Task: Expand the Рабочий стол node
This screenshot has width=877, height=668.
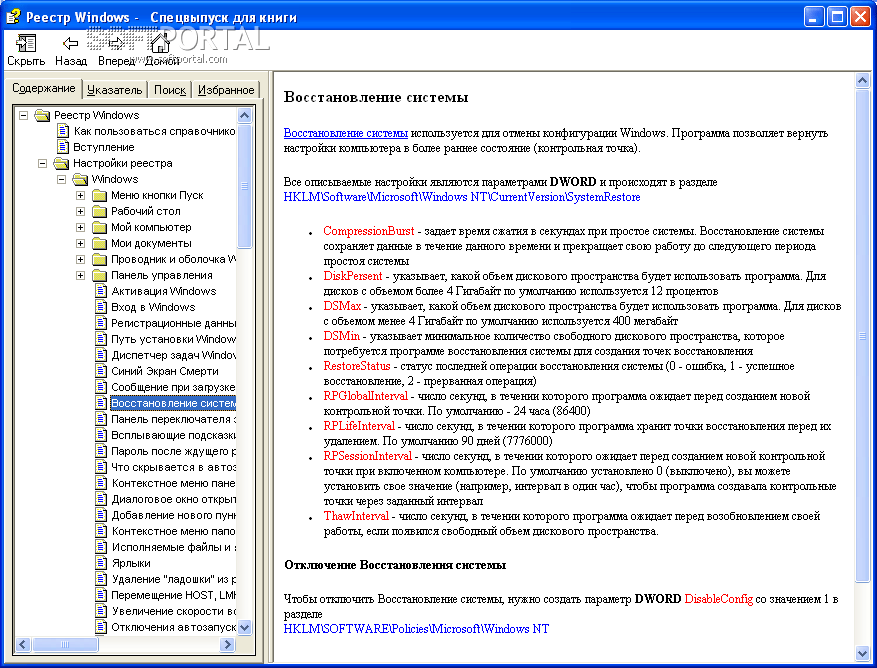Action: click(x=81, y=211)
